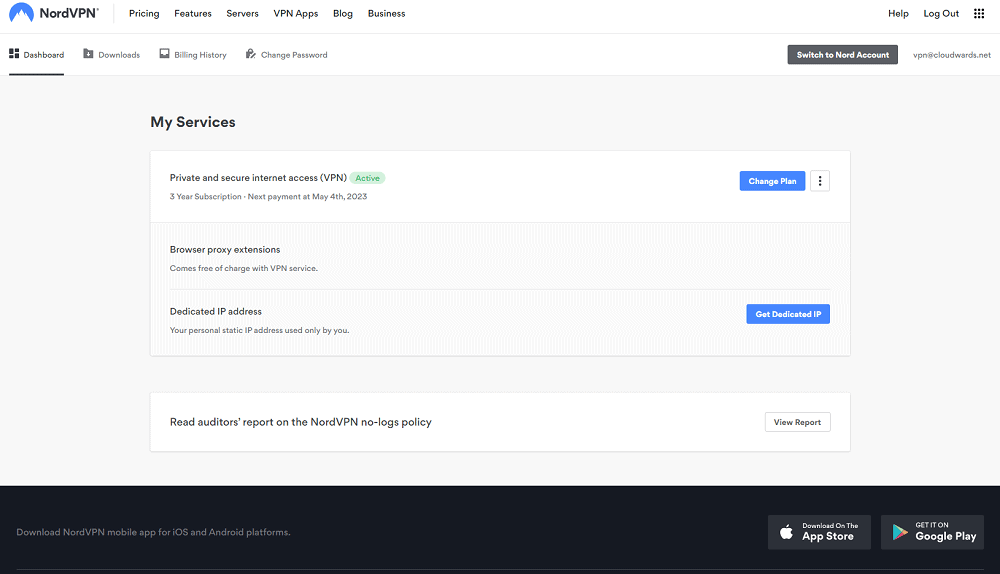Viewport: 1000px width, 574px height.
Task: Switch to the Dashboard tab label
Action: 44,55
